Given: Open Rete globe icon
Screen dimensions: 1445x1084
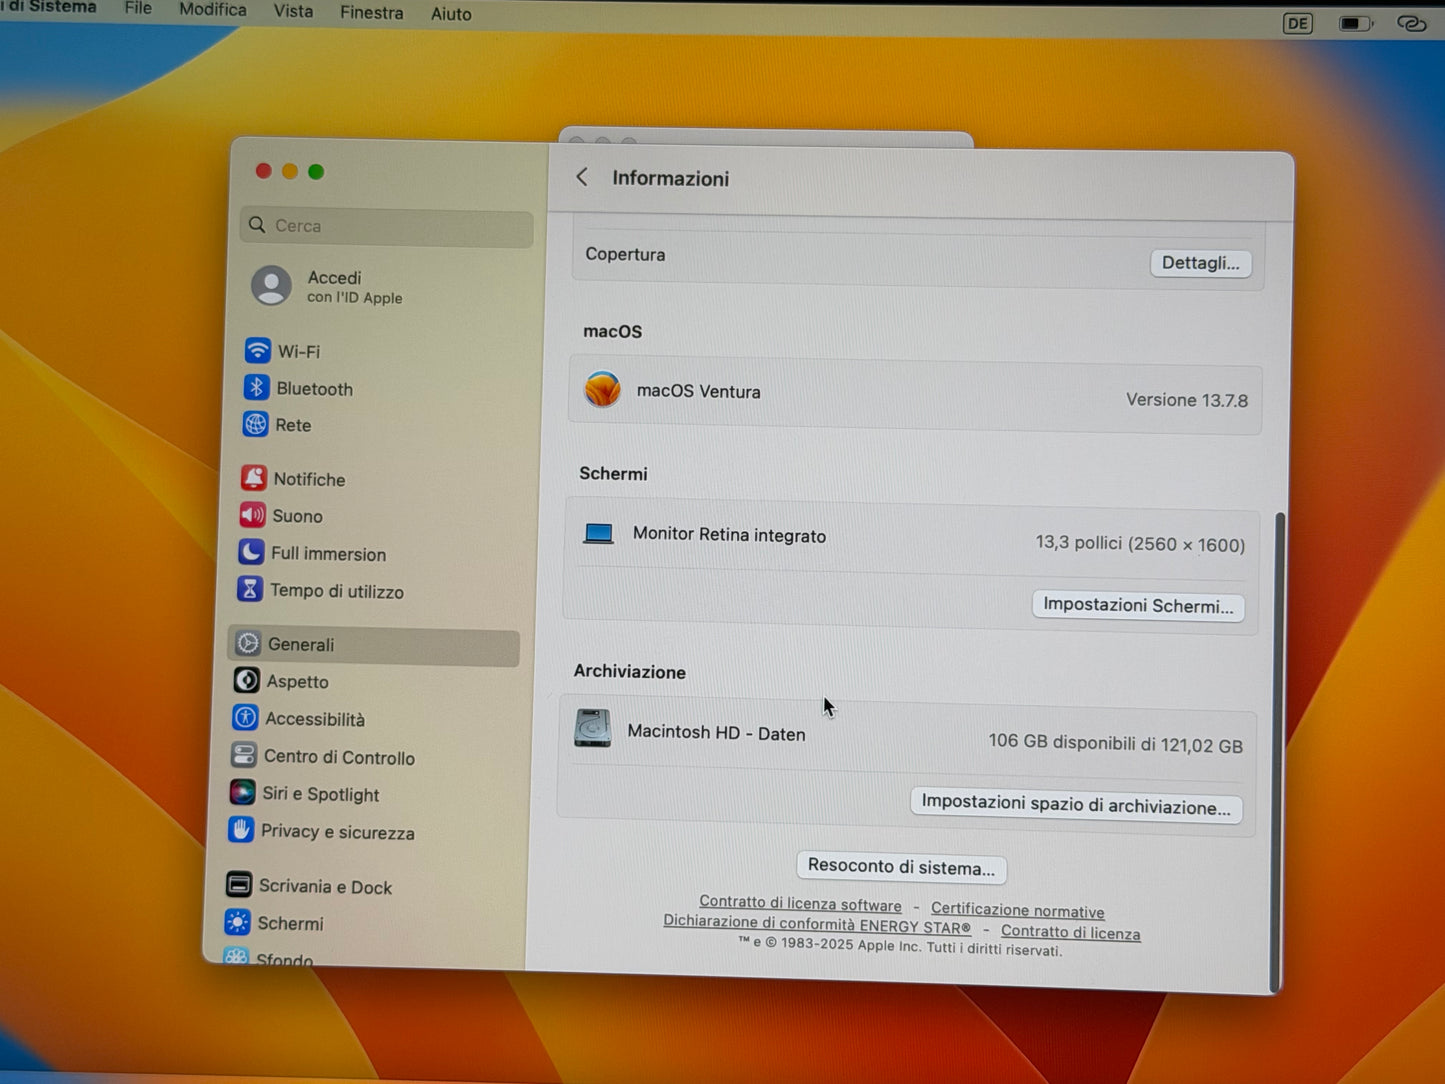Looking at the screenshot, I should click(255, 424).
